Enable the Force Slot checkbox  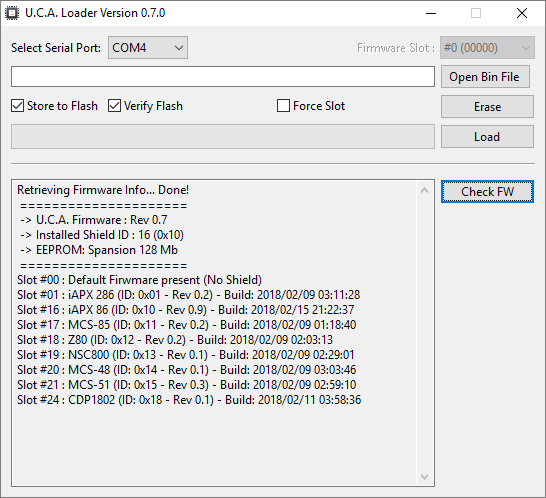click(283, 106)
